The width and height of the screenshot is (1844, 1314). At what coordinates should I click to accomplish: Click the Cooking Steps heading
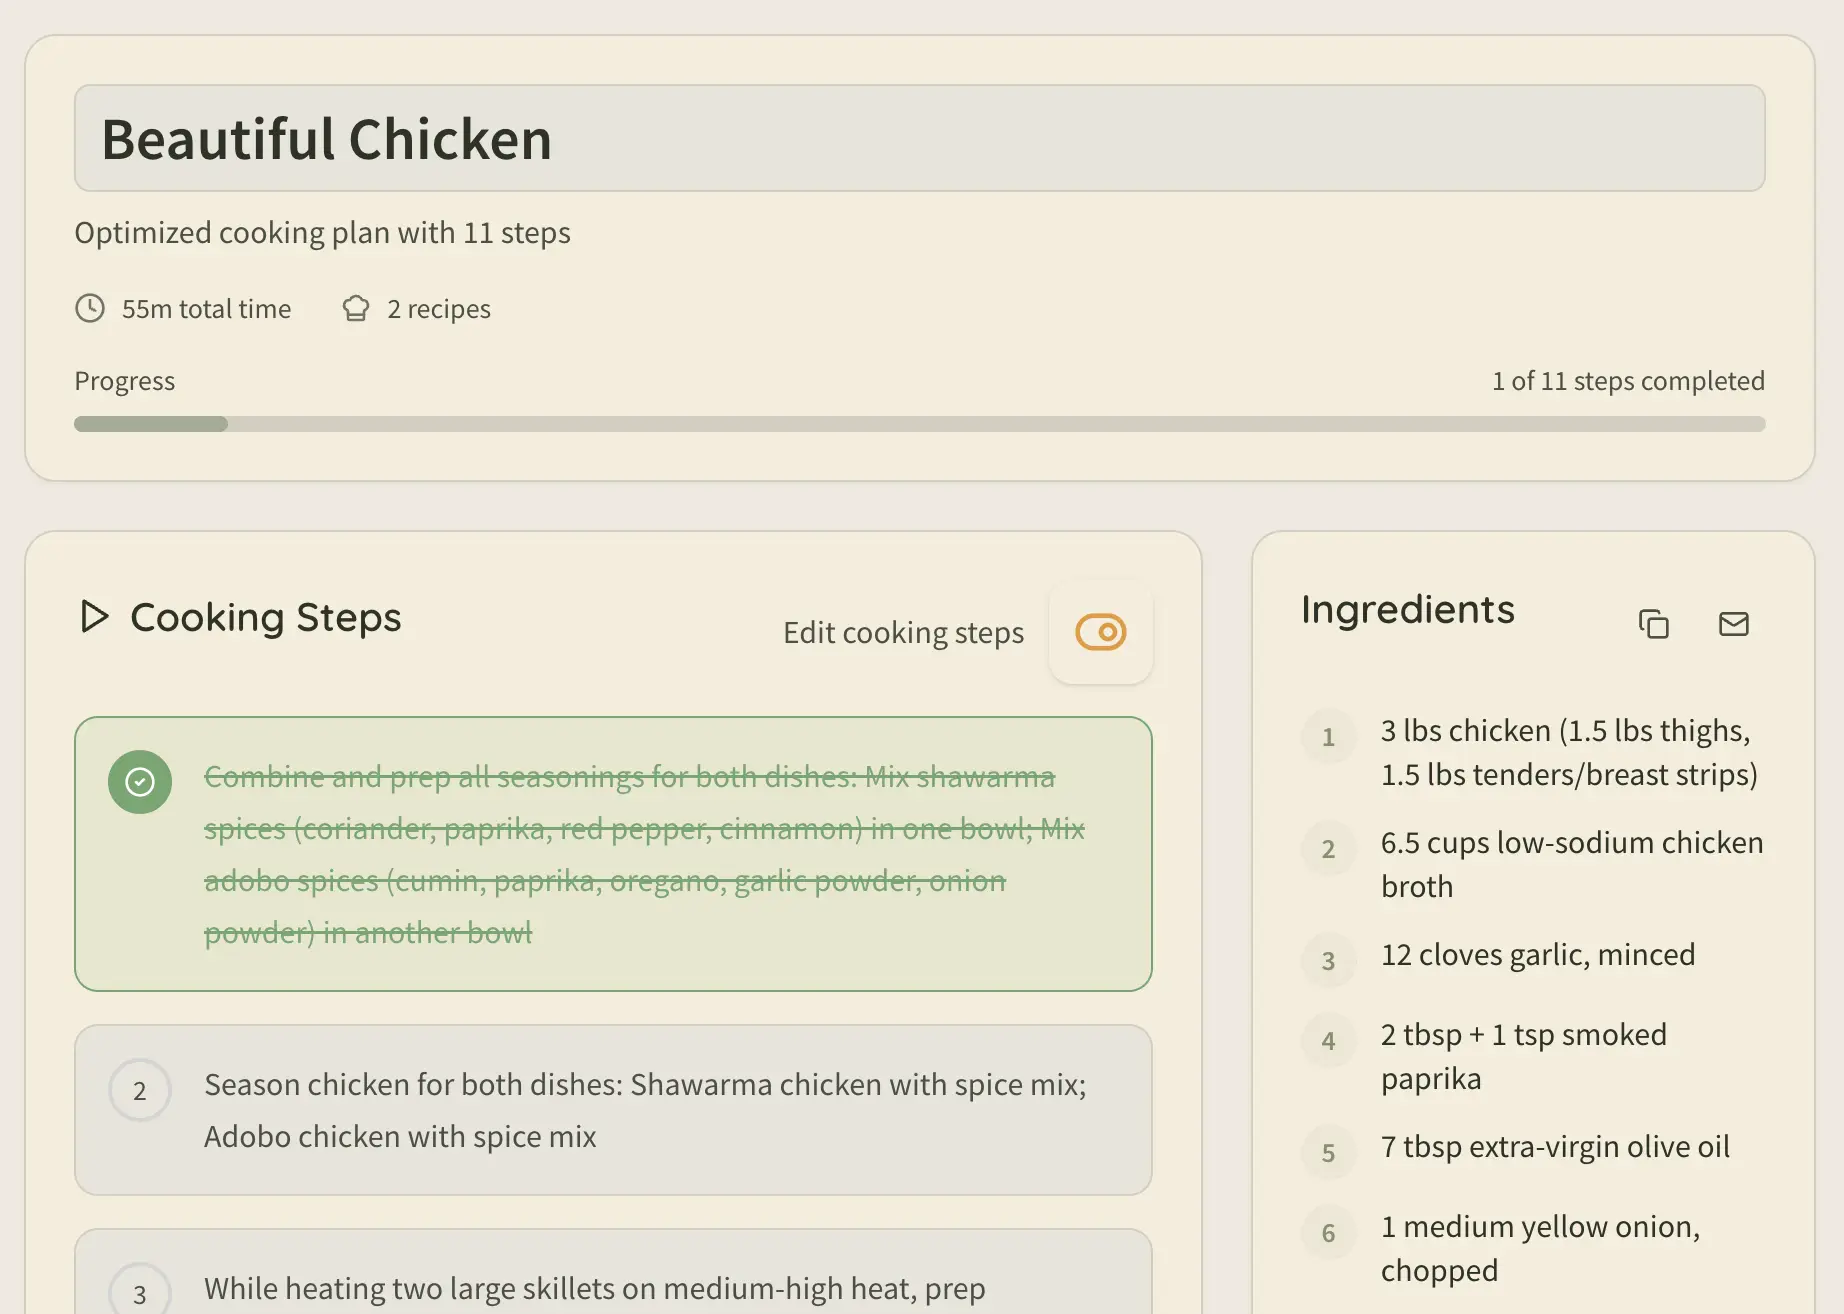pyautogui.click(x=266, y=617)
